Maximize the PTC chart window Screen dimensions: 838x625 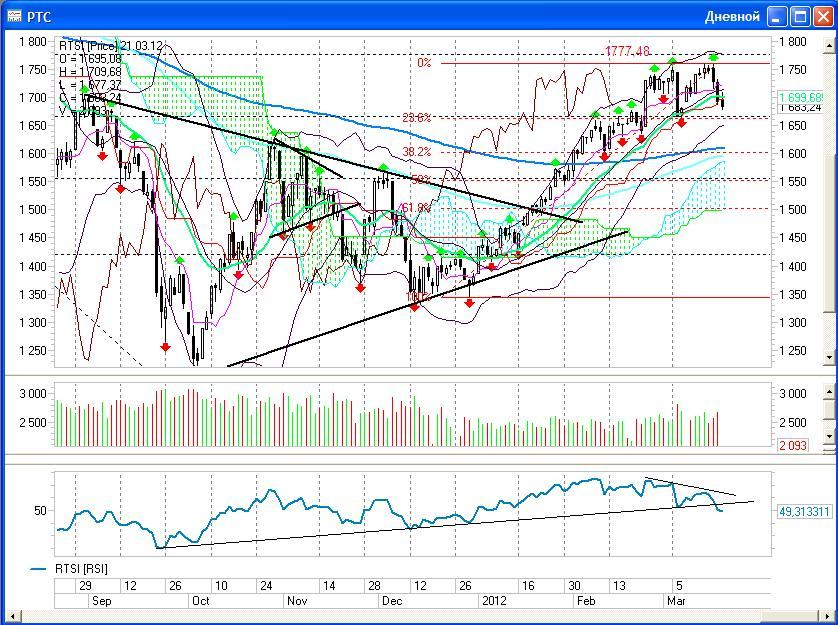(800, 17)
